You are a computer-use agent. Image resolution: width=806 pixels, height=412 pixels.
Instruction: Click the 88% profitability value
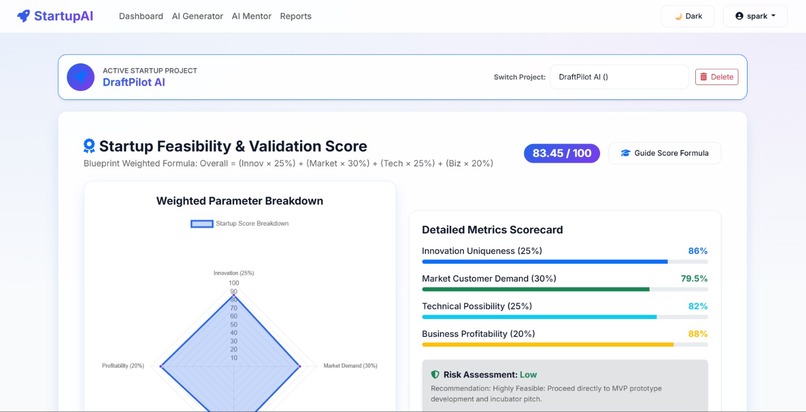[x=698, y=334]
